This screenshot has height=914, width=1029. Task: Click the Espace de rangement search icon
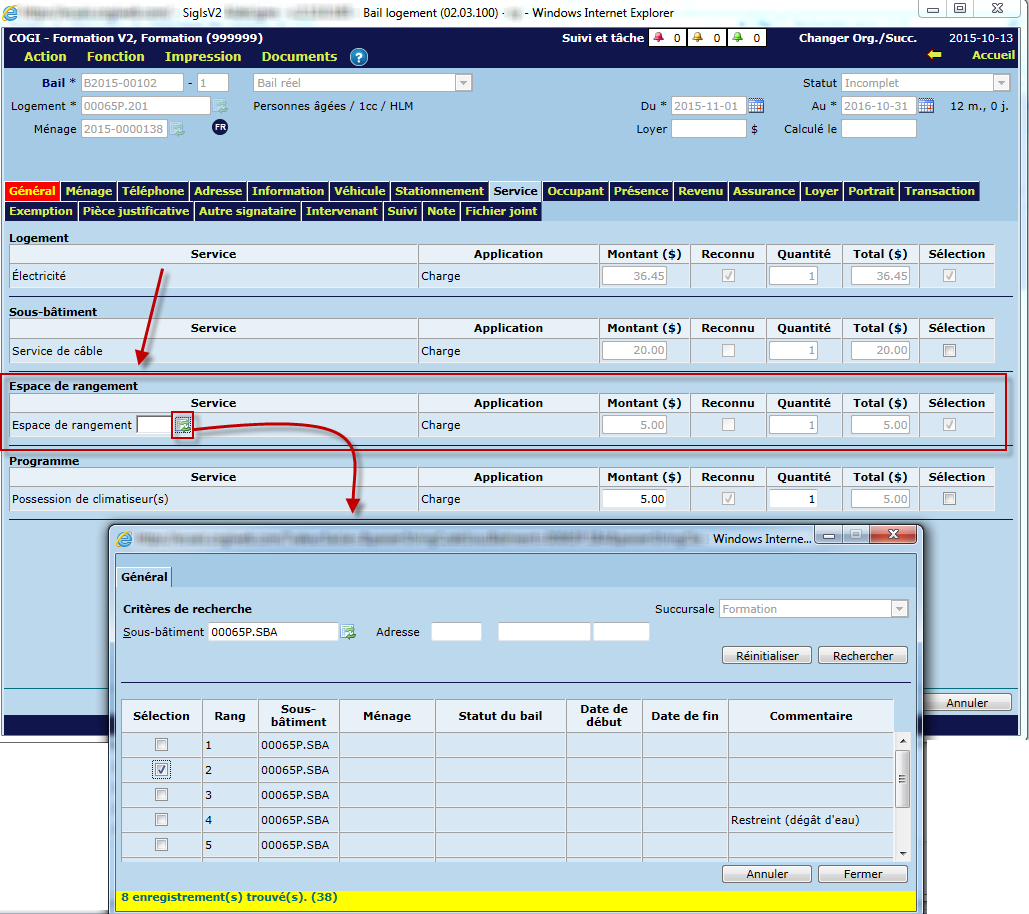point(182,425)
